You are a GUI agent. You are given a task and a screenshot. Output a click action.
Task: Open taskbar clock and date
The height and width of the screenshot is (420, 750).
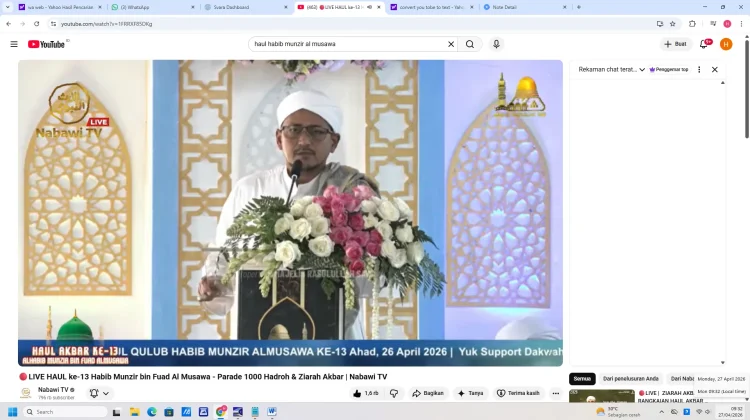pyautogui.click(x=730, y=412)
